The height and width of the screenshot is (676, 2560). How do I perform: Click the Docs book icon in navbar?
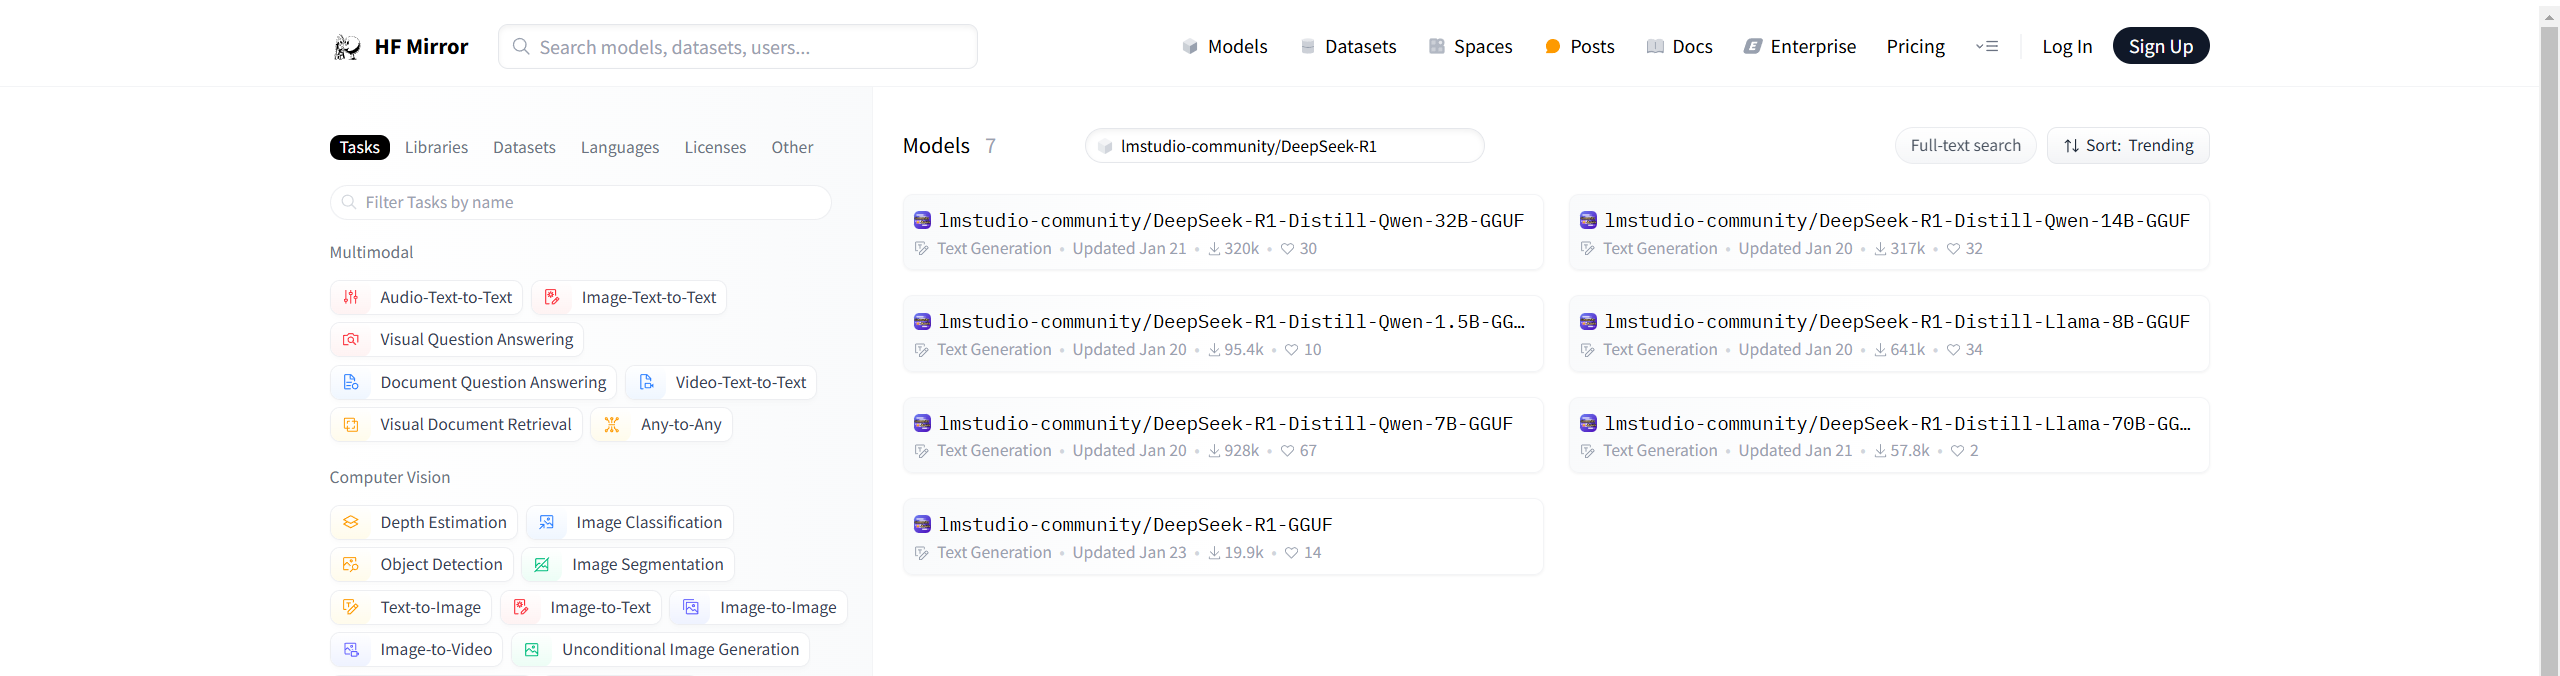(1655, 47)
